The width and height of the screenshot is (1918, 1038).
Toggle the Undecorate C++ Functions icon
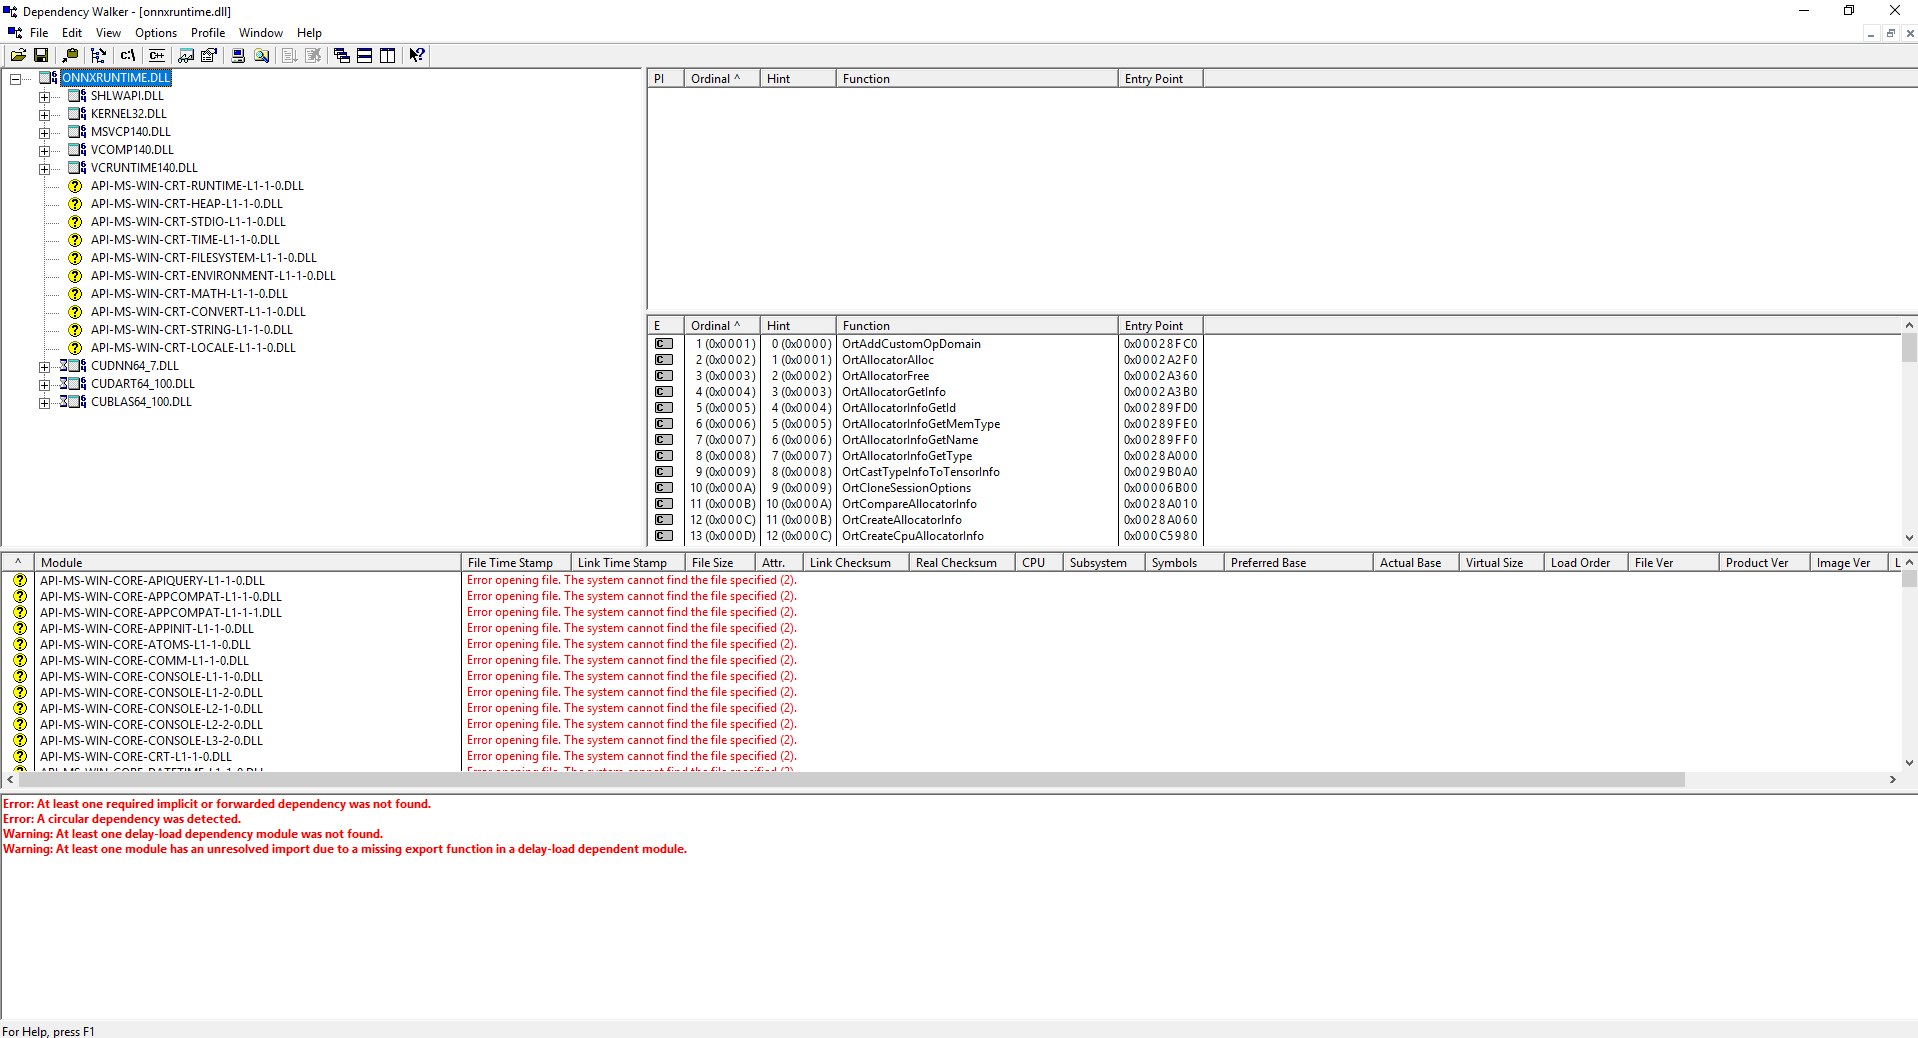coord(156,55)
